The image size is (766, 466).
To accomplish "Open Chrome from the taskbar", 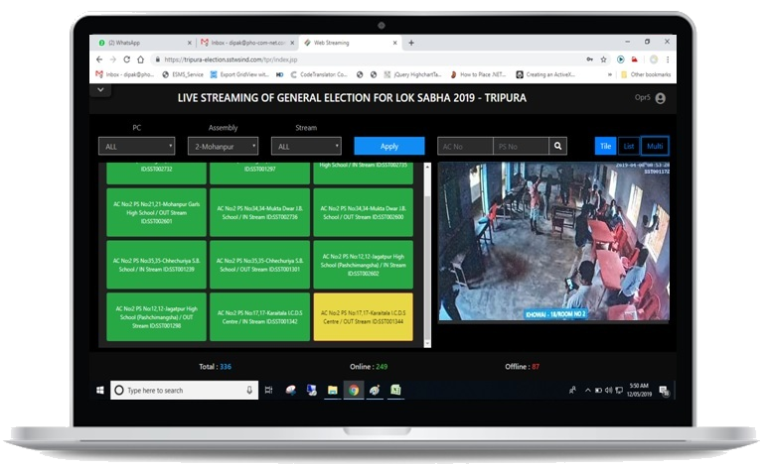I will tap(353, 390).
